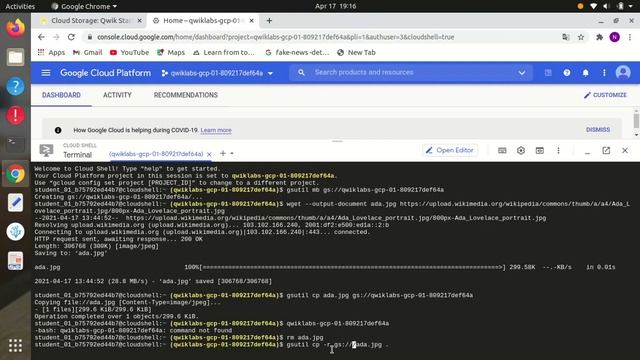640x360 pixels.
Task: Close the Home – qwiklabs-gcp browser tab
Action: coord(251,20)
